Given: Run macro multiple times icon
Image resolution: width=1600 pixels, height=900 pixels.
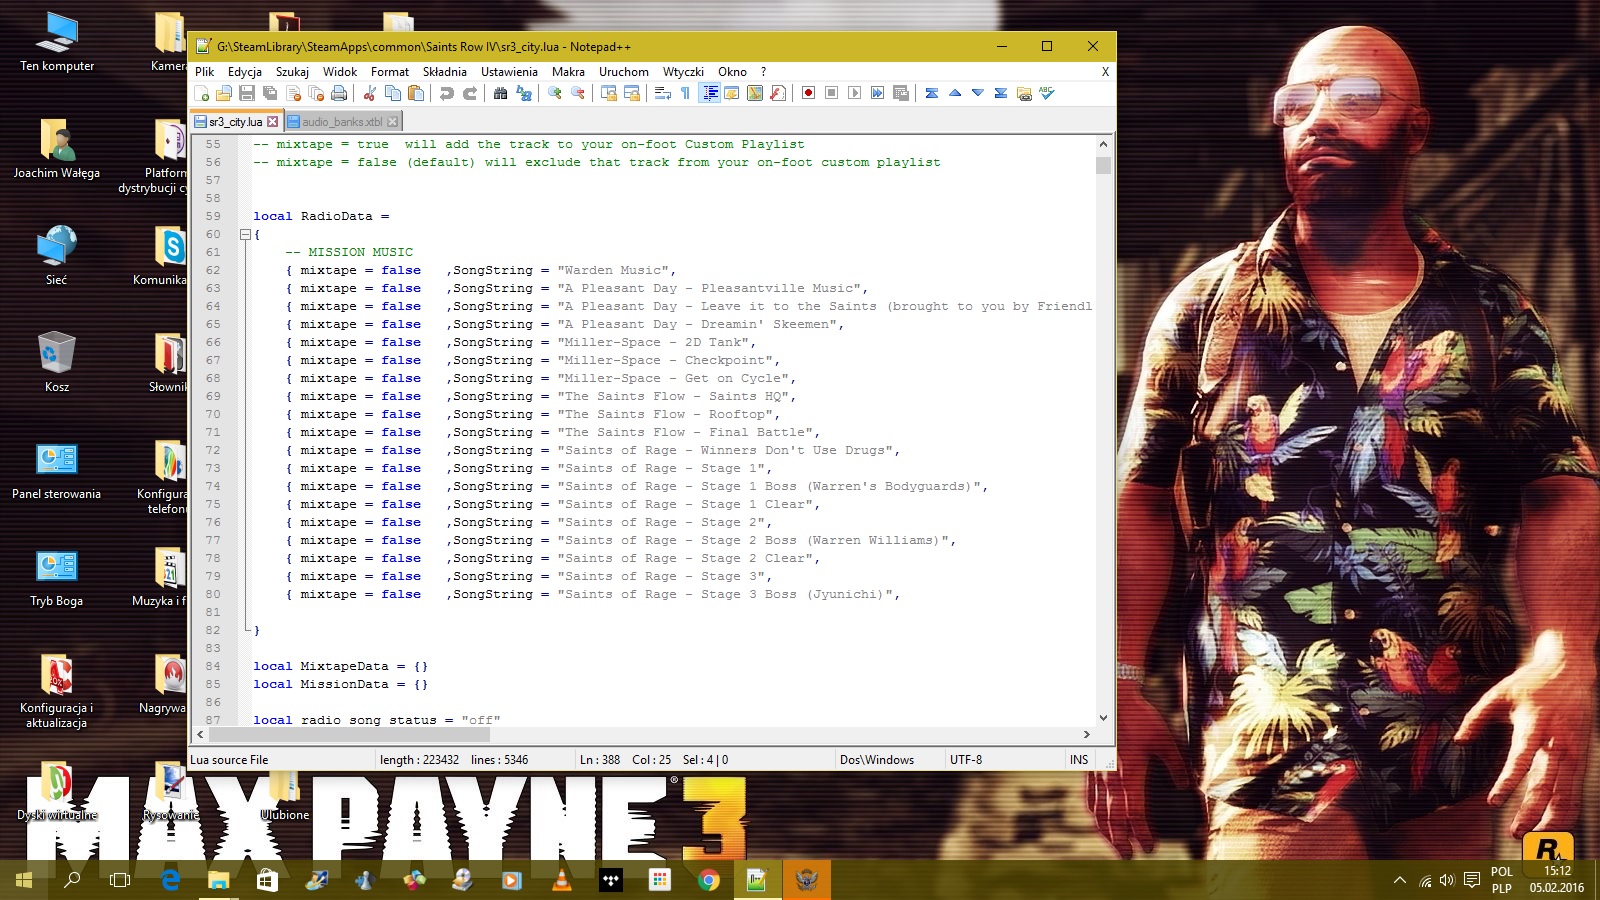Looking at the screenshot, I should pyautogui.click(x=877, y=93).
